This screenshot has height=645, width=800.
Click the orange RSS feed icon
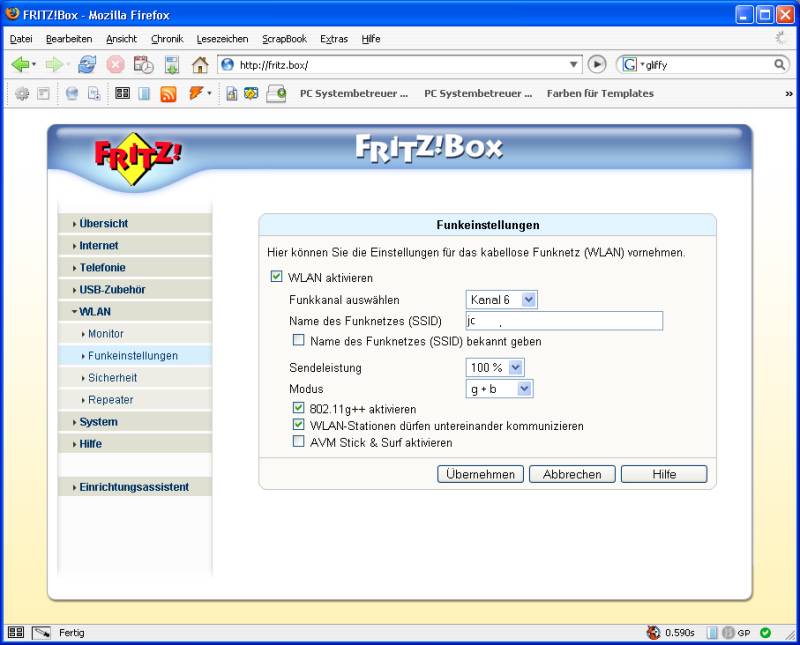[168, 94]
